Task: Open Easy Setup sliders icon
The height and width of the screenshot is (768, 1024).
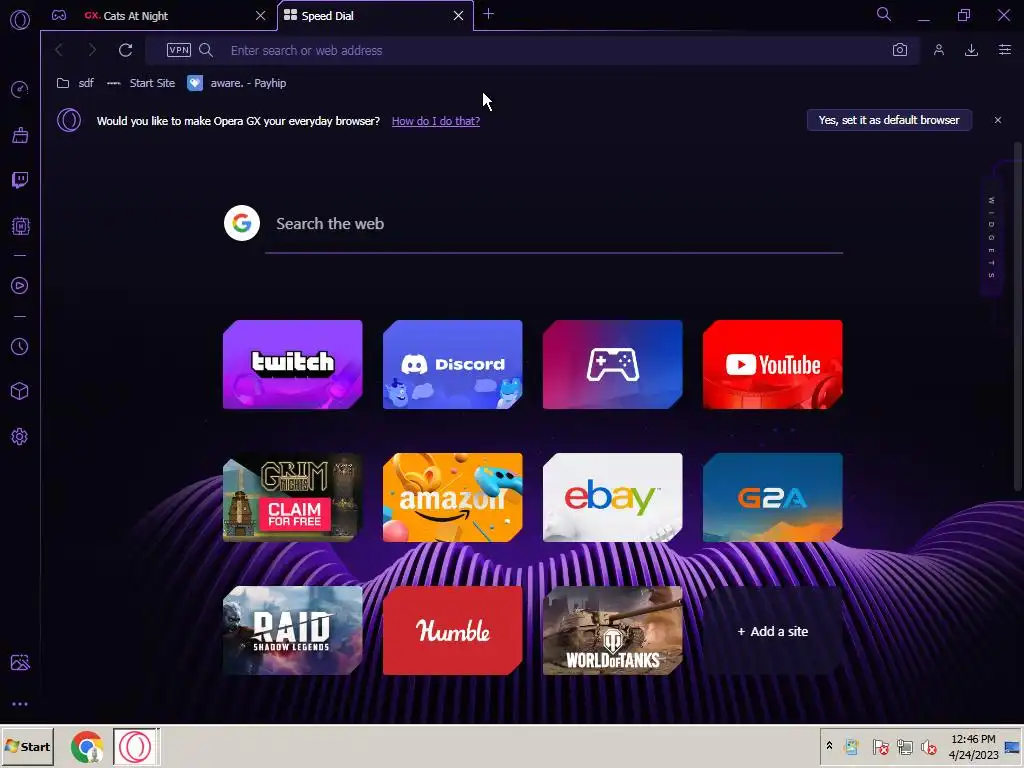Action: [1005, 50]
